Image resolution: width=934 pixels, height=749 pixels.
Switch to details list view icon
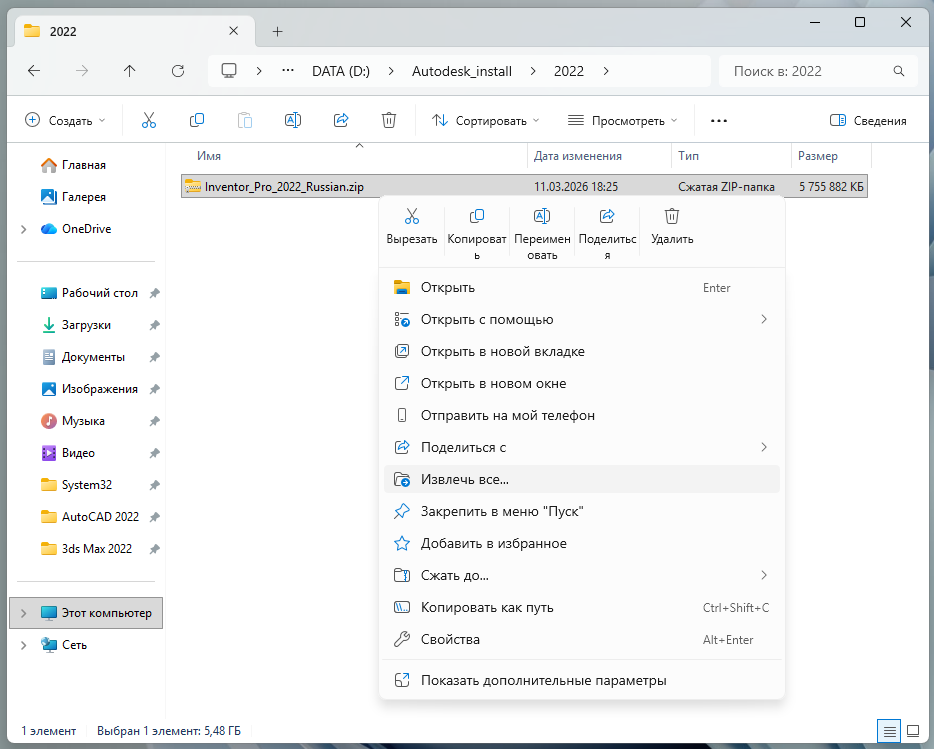coord(889,731)
